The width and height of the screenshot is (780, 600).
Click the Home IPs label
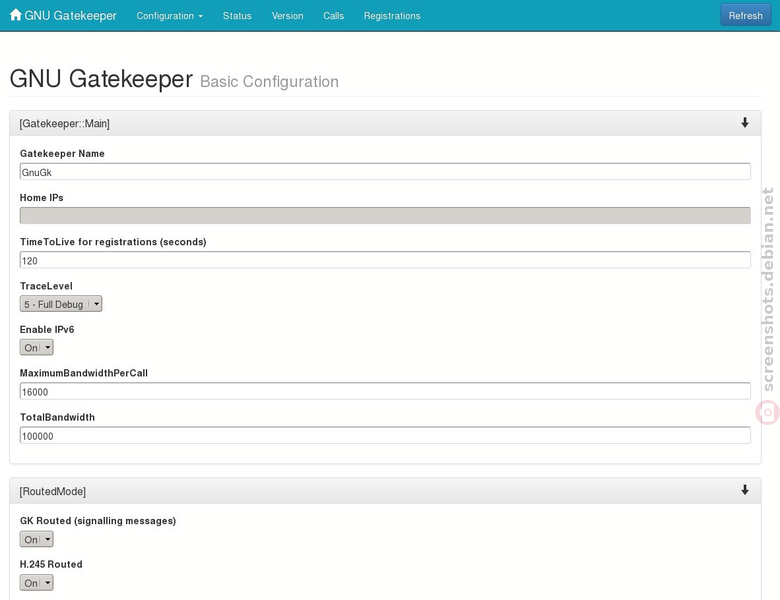tap(42, 198)
